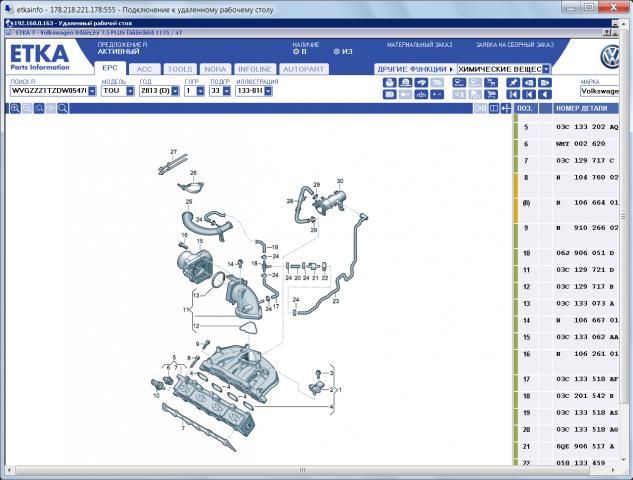Switch to the NORA tab
633x480 pixels.
pyautogui.click(x=215, y=69)
